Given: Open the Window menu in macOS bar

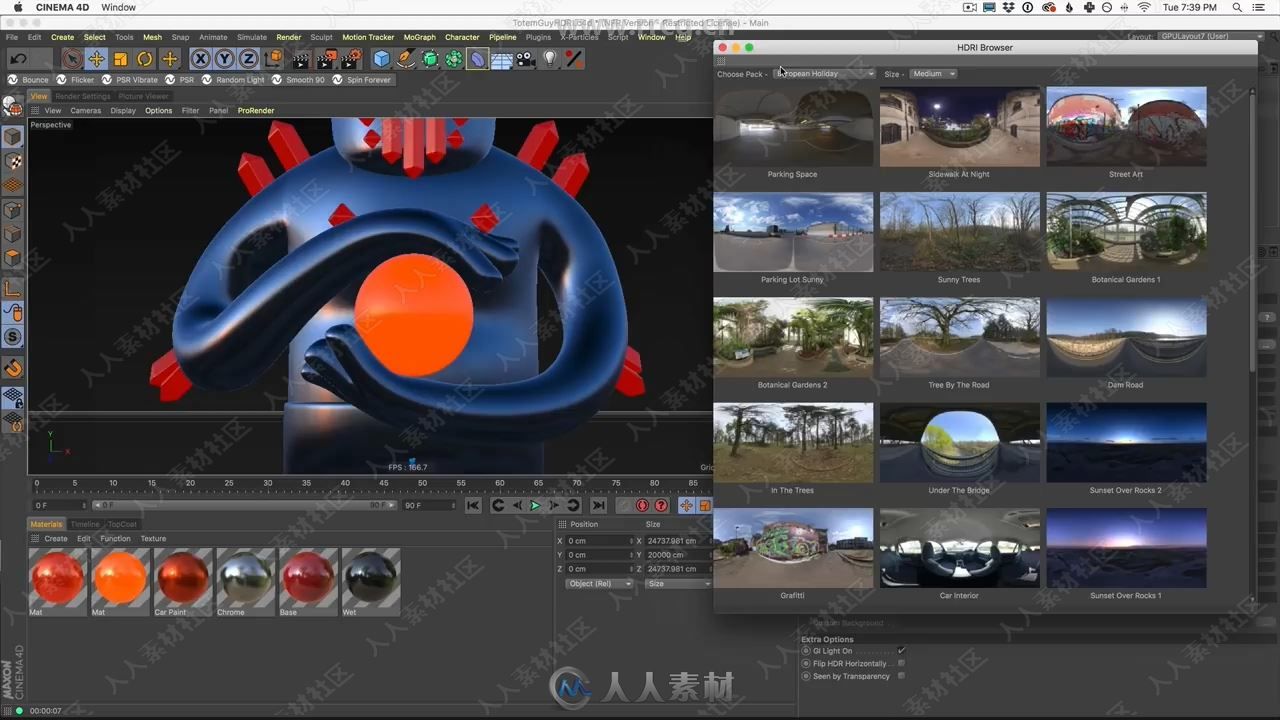Looking at the screenshot, I should (118, 7).
